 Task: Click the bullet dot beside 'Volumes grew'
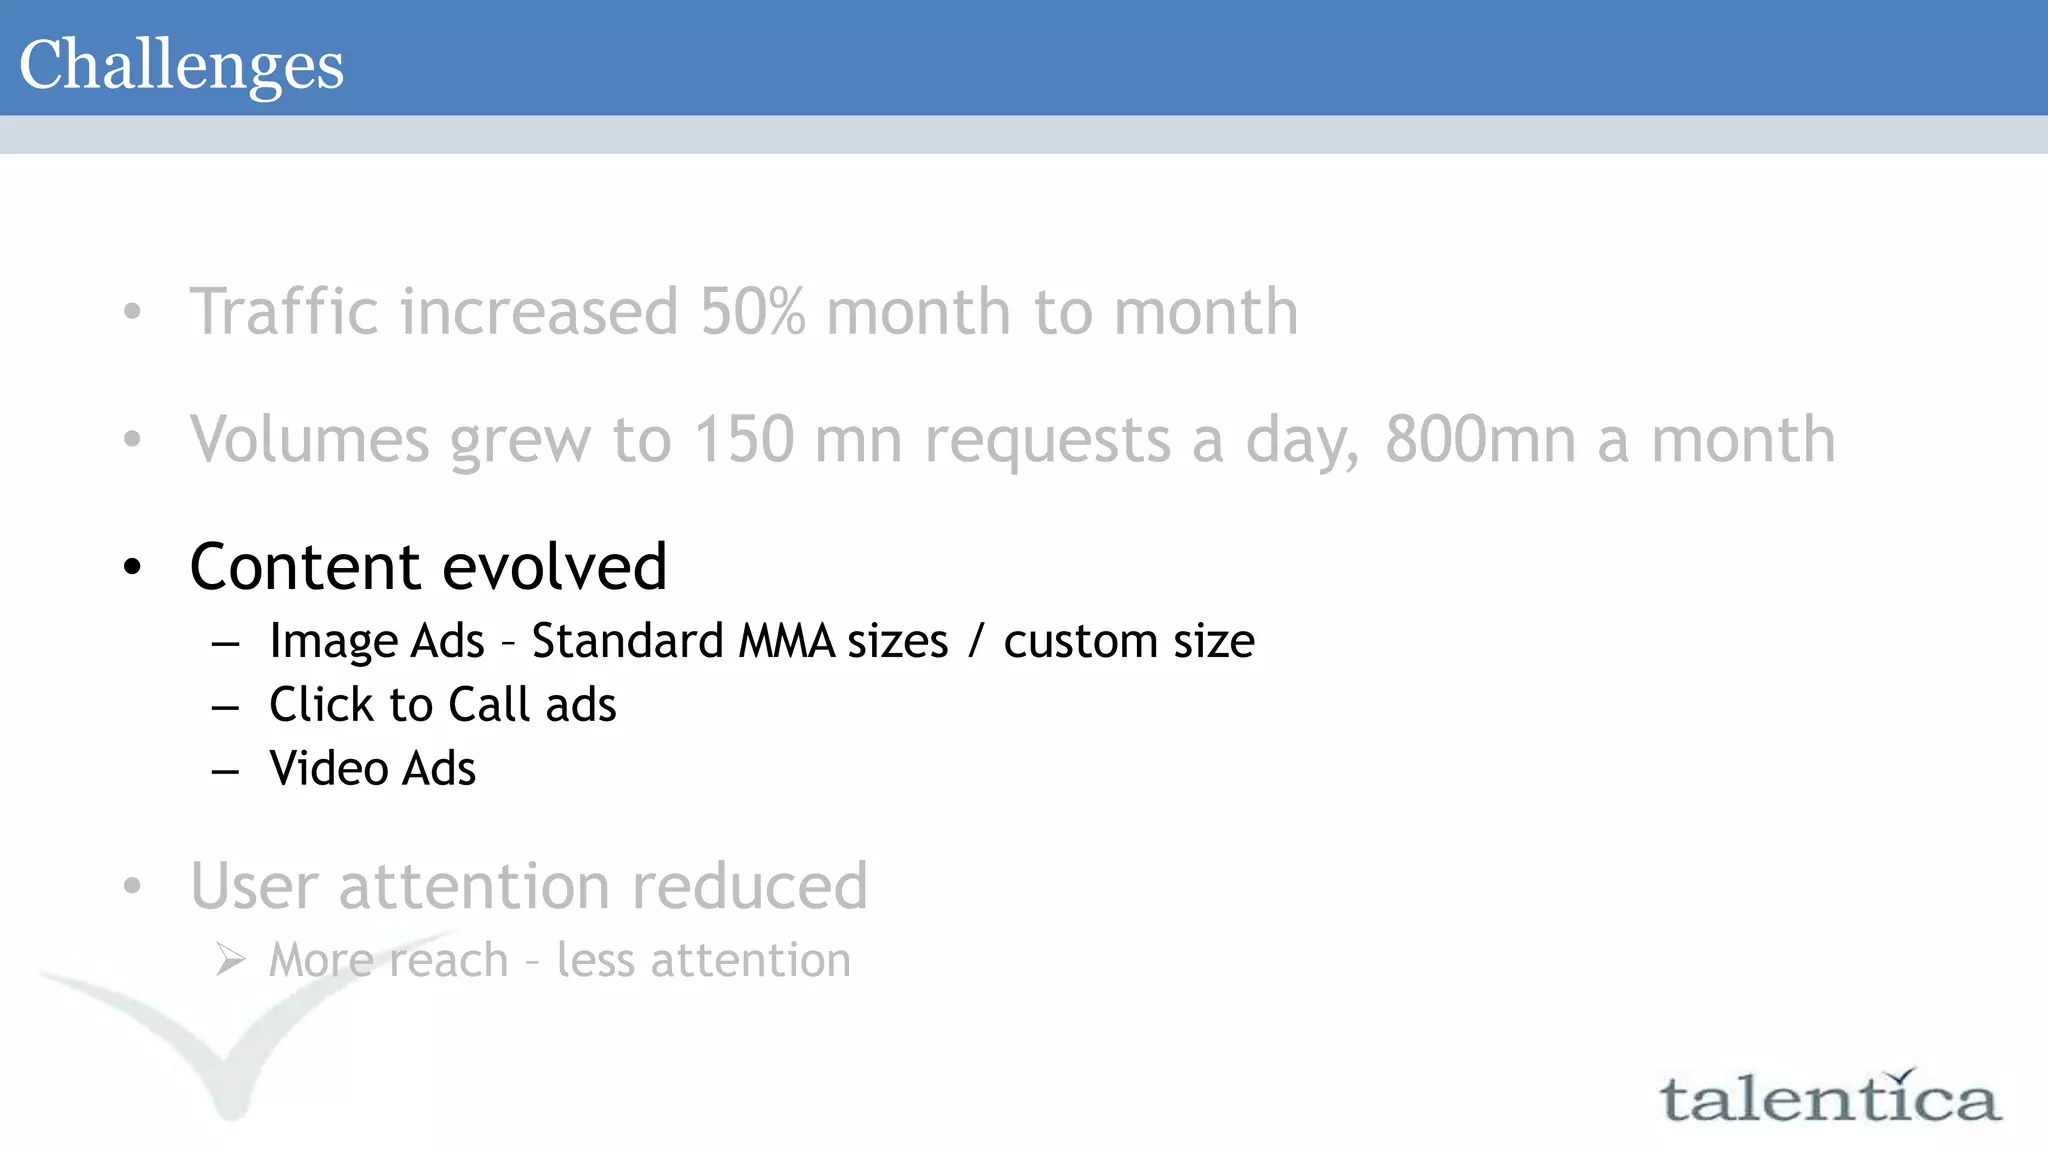coord(133,438)
